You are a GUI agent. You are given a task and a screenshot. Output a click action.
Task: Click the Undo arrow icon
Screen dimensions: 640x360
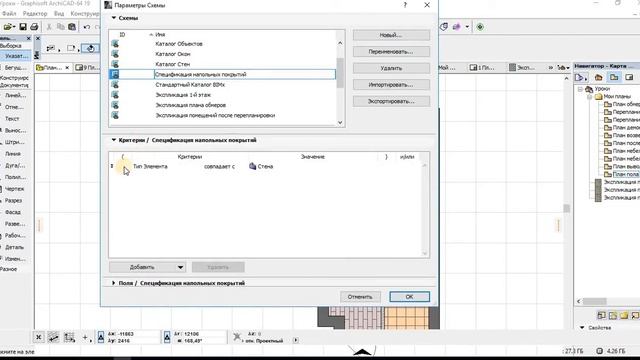pyautogui.click(x=87, y=27)
